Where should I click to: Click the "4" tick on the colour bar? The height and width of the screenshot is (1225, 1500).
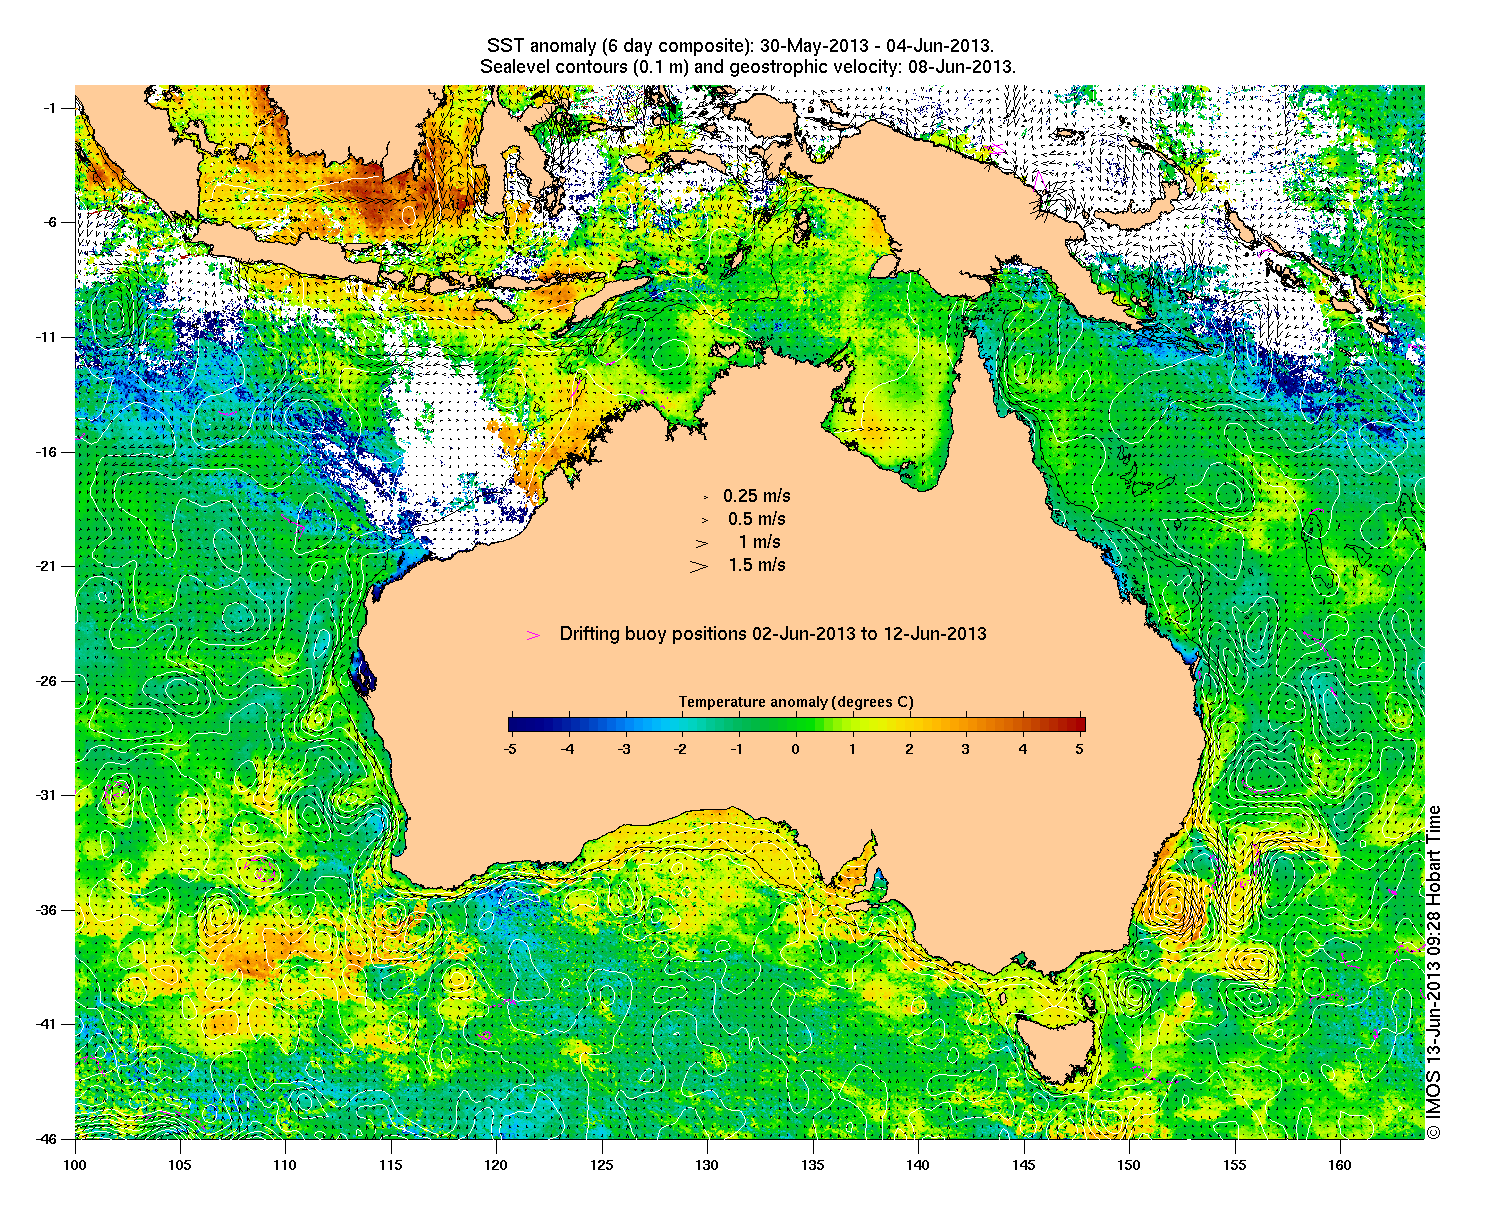1023,748
